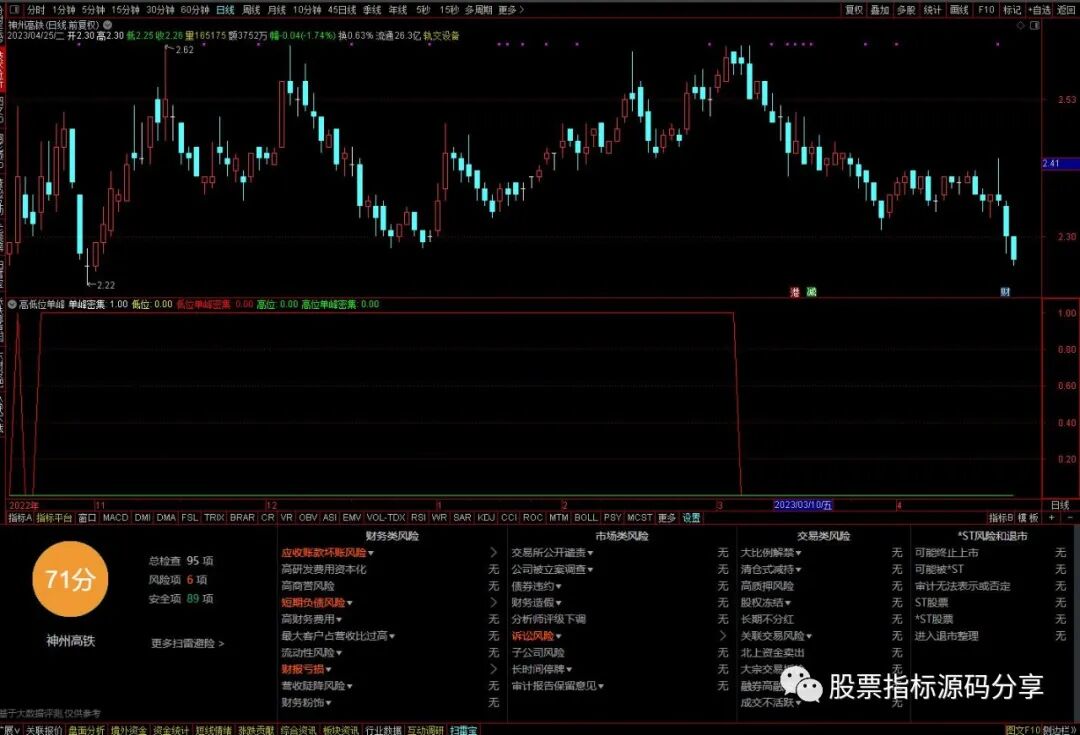This screenshot has height=735, width=1080.
Task: Select the VOL-TDX indicator
Action: tap(386, 517)
